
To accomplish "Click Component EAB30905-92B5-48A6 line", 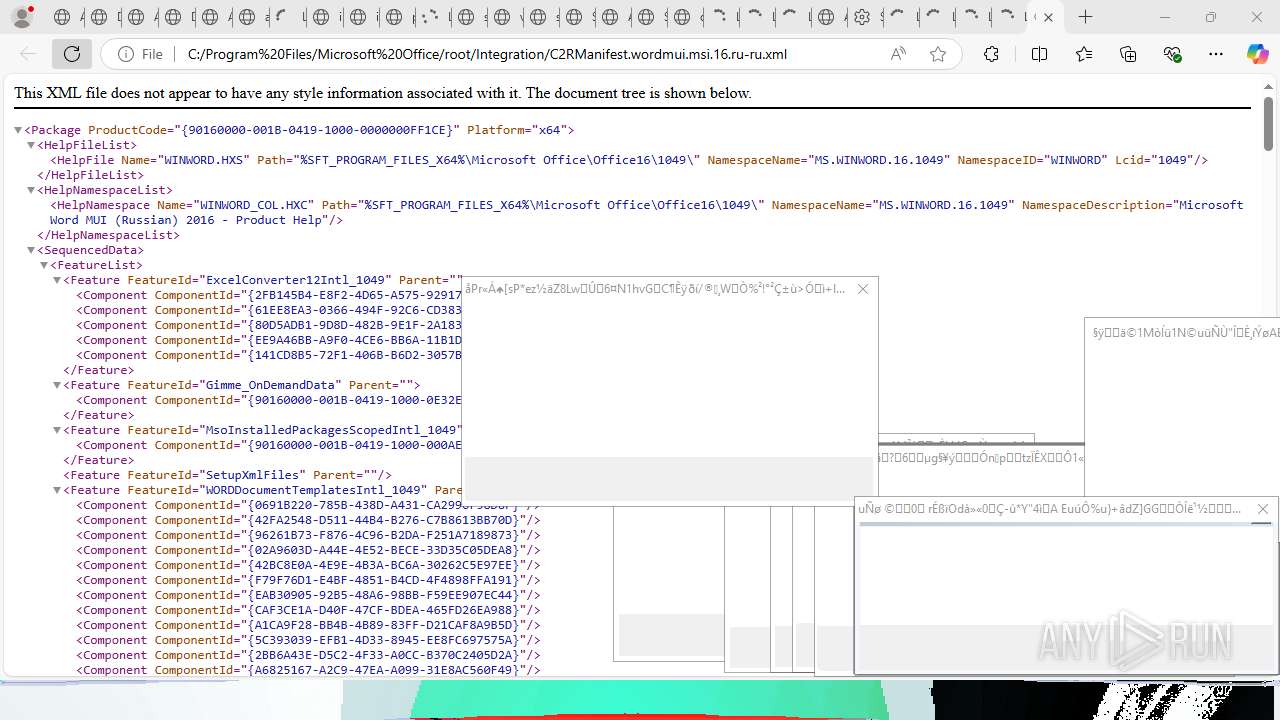I will [308, 595].
